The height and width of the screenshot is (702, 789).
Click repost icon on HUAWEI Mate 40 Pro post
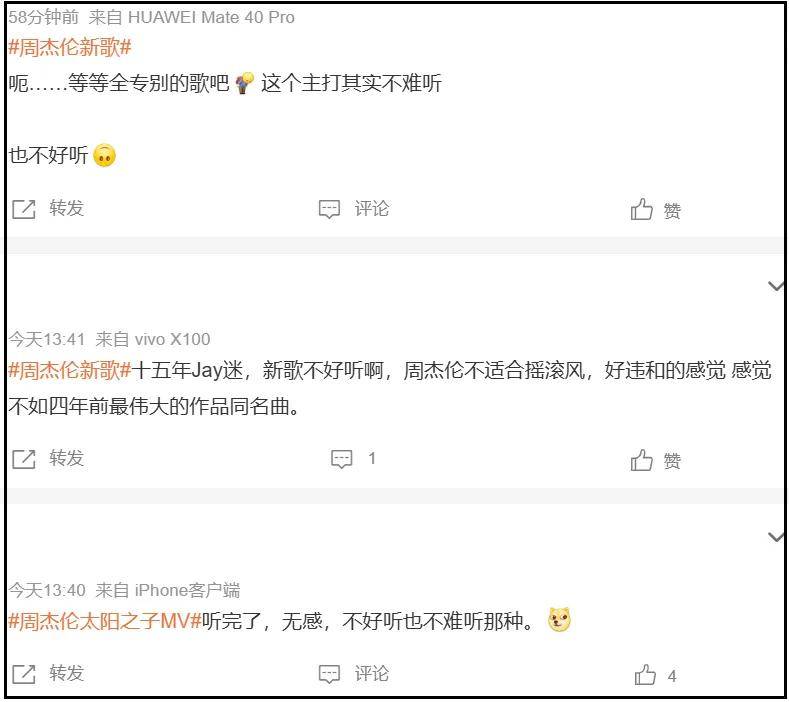[23, 209]
